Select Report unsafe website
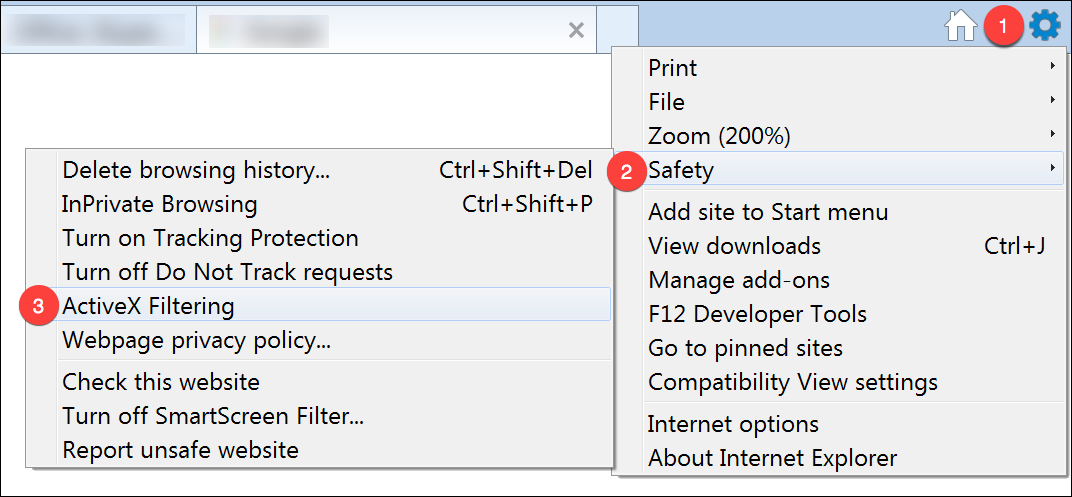1072x497 pixels. [180, 450]
